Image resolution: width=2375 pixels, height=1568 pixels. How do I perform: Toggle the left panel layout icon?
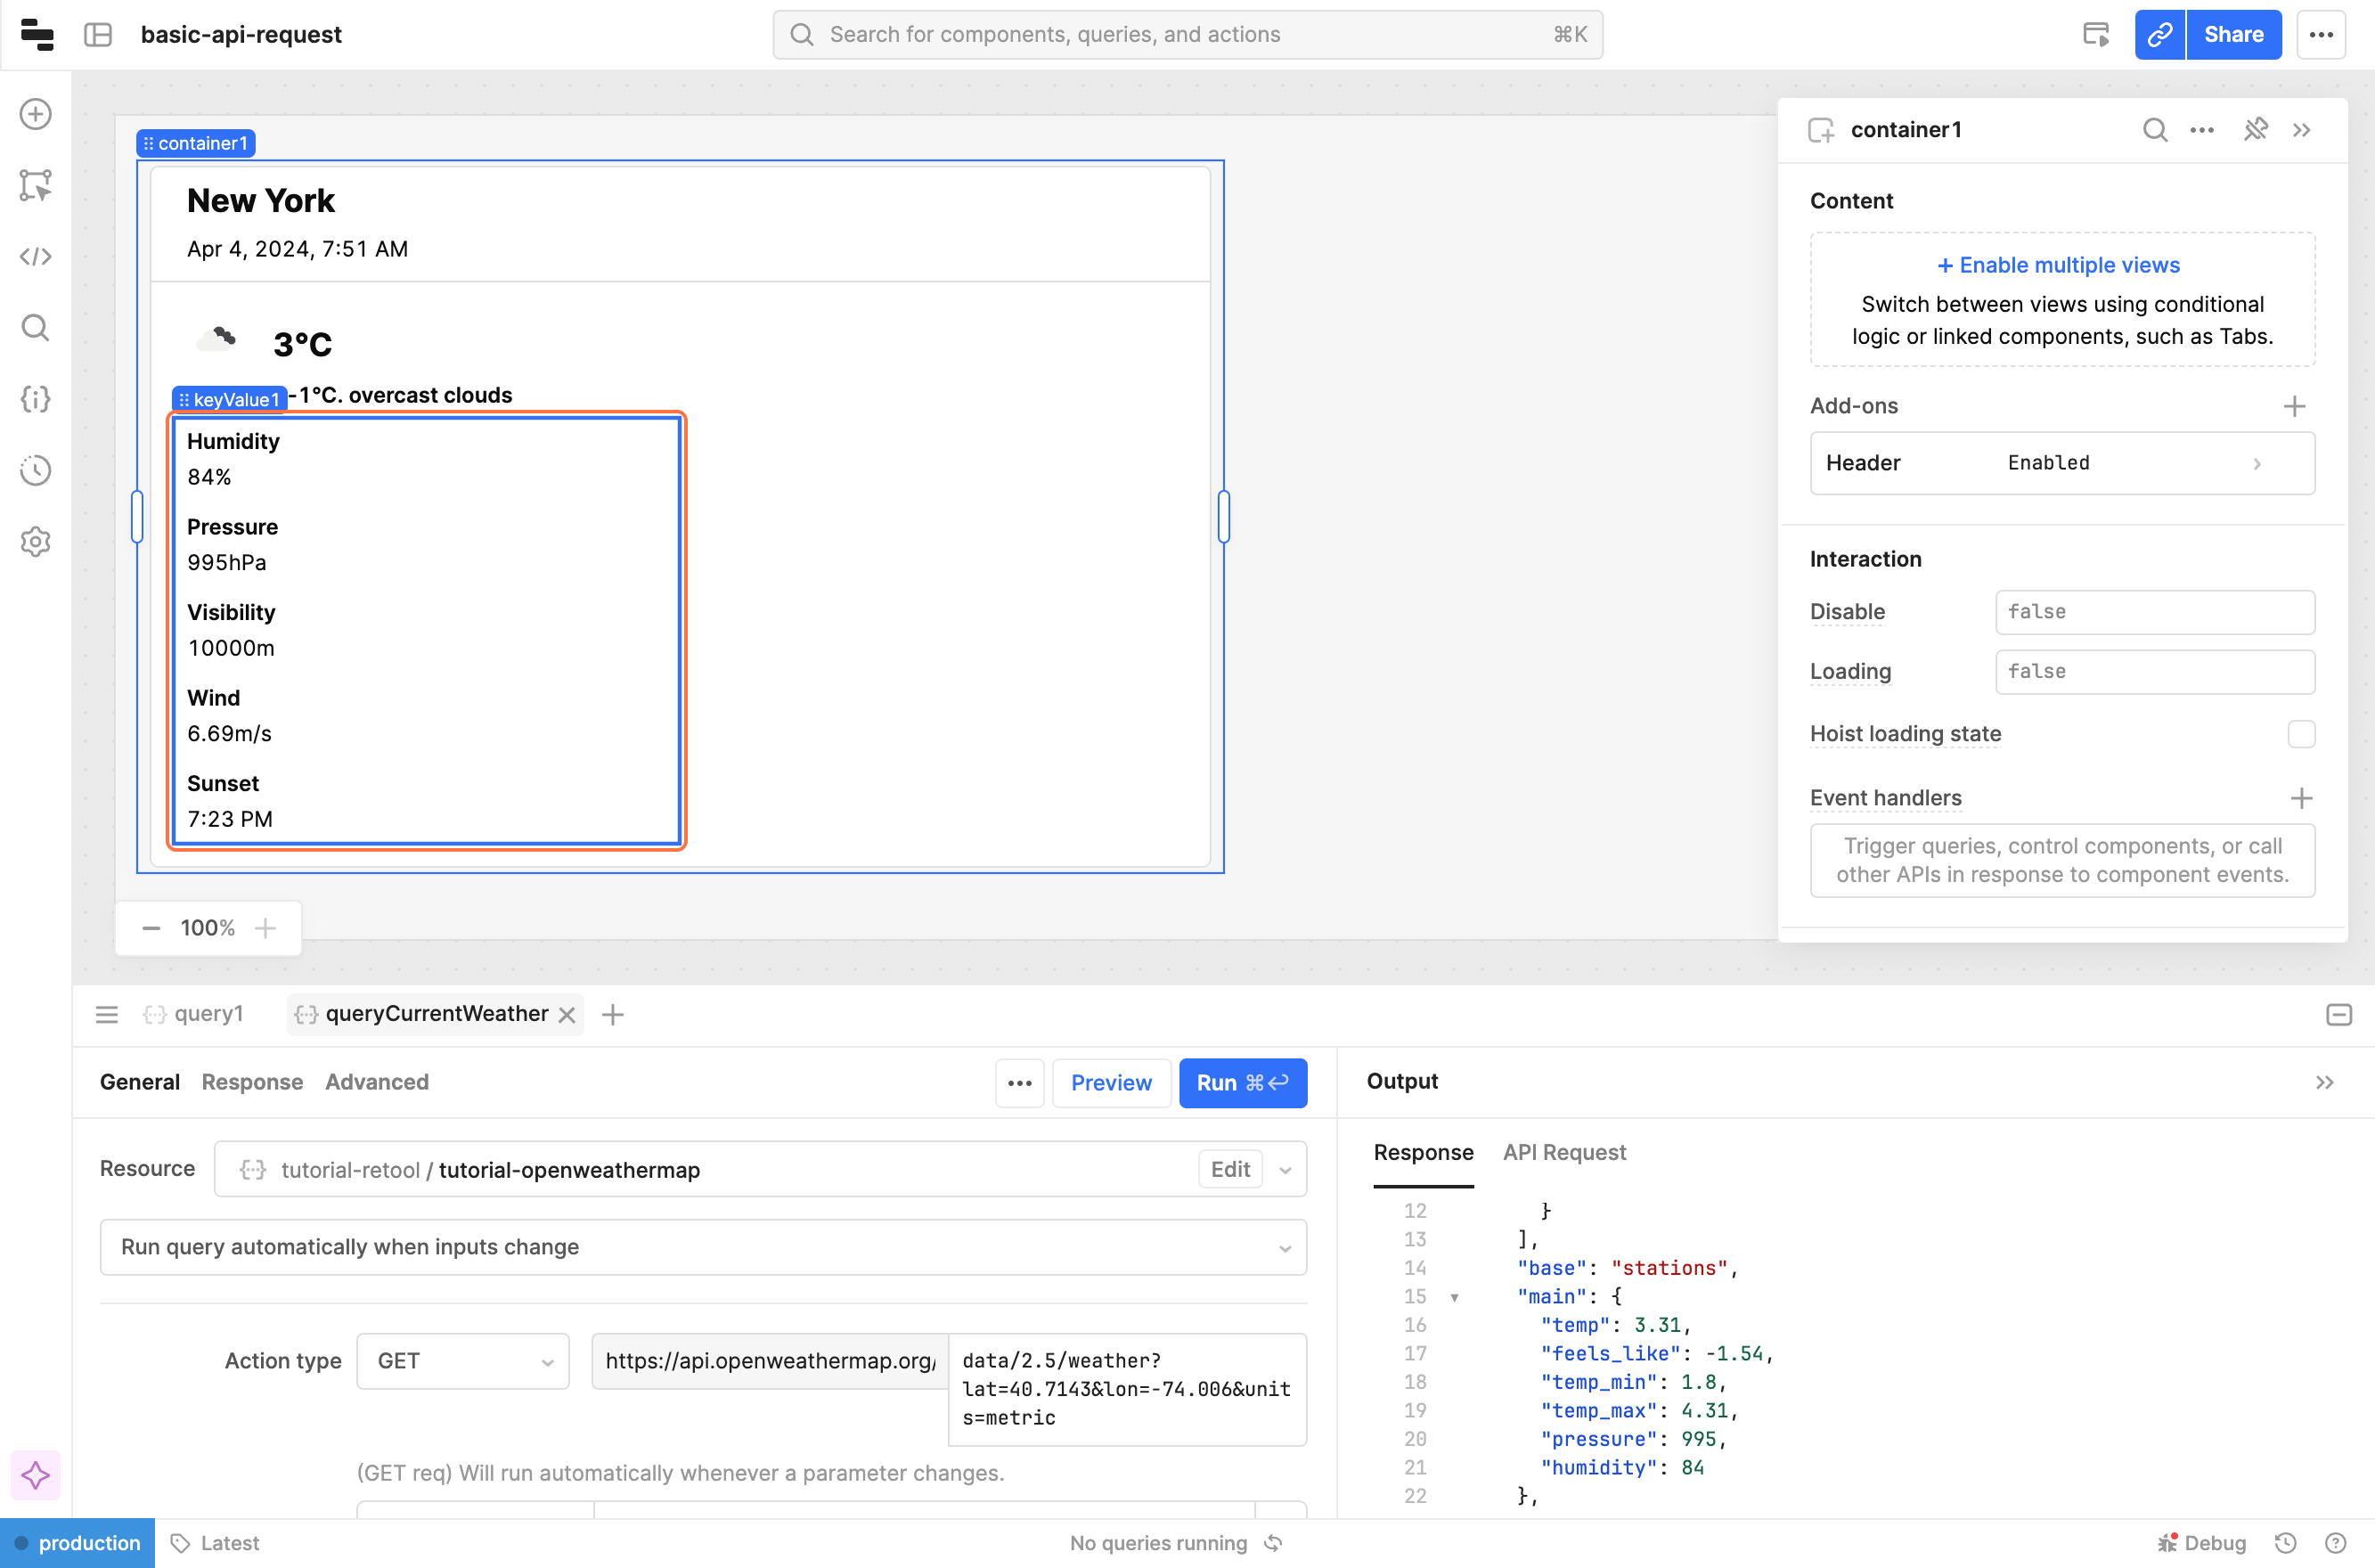(x=98, y=35)
